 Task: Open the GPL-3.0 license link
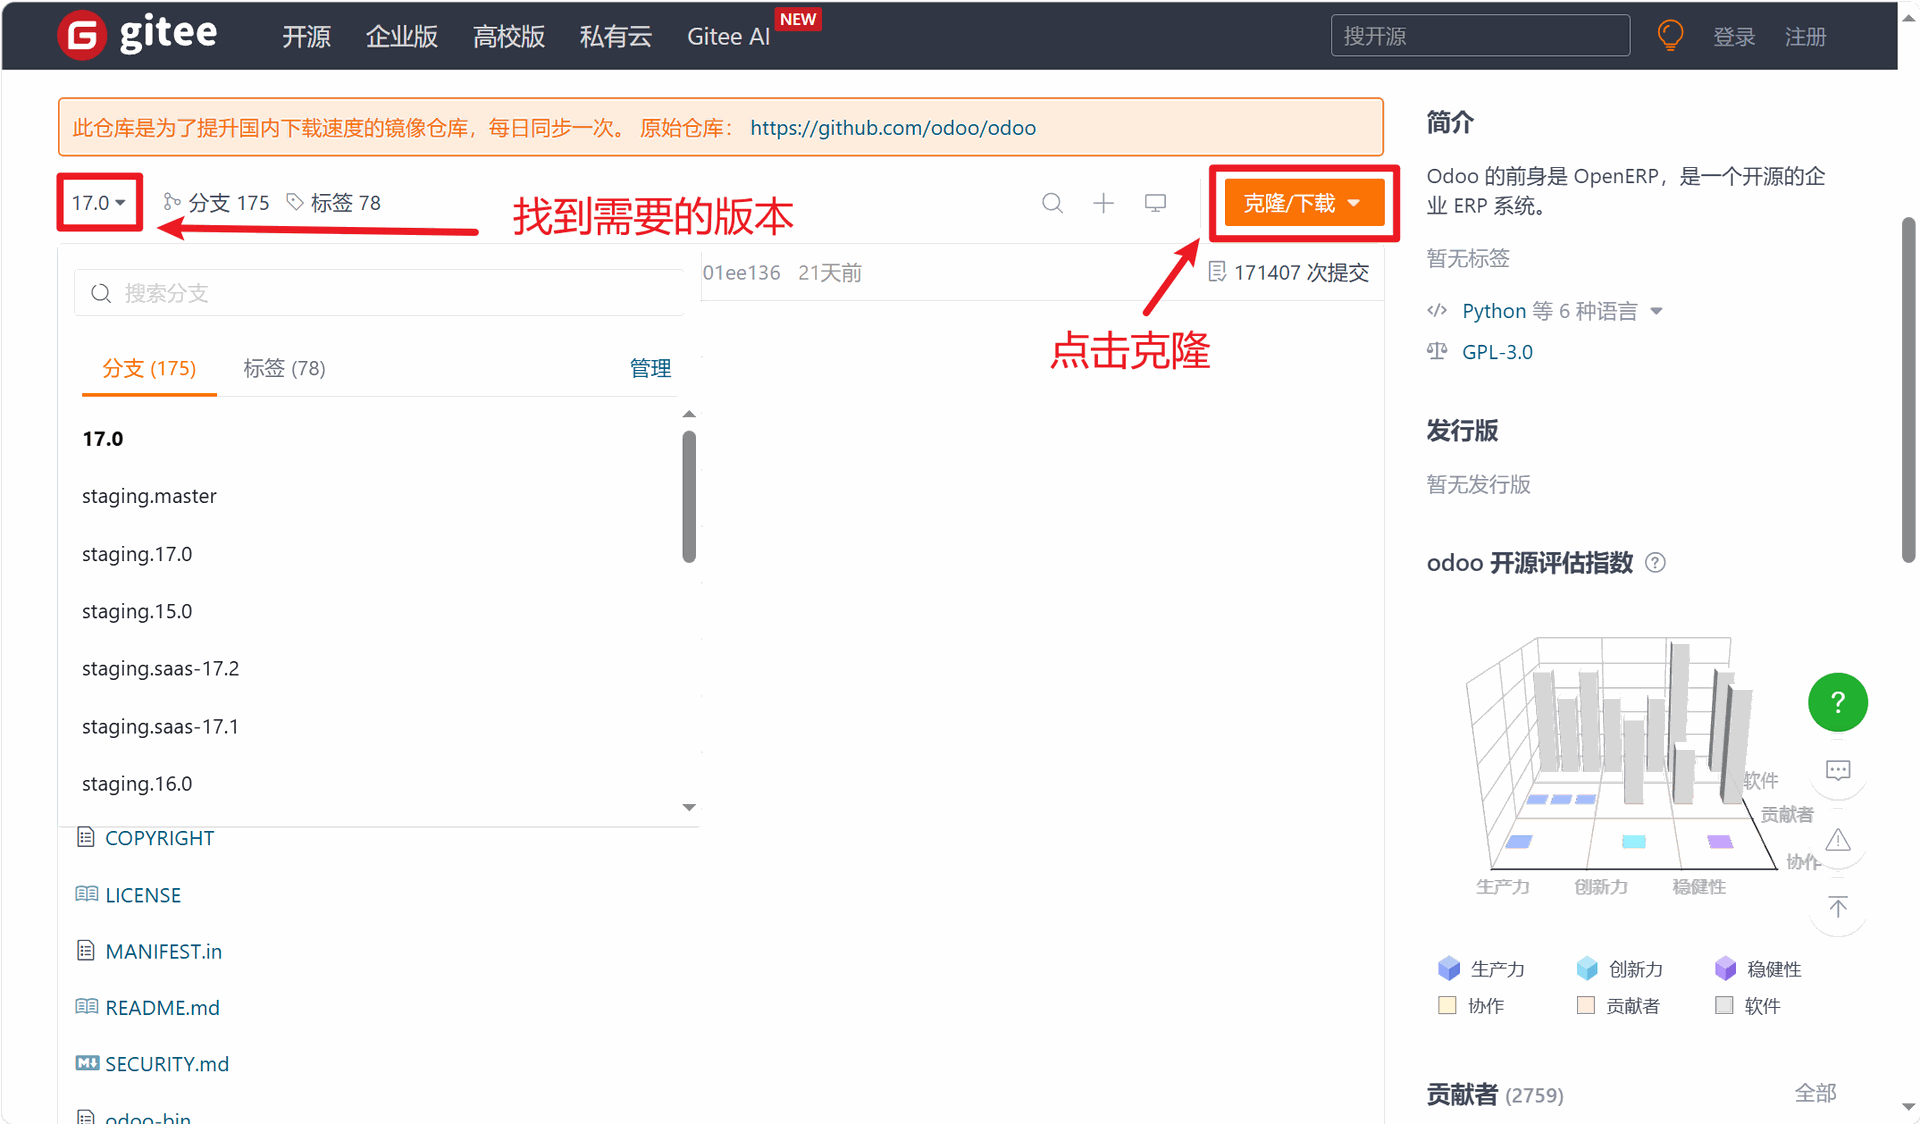(1497, 351)
